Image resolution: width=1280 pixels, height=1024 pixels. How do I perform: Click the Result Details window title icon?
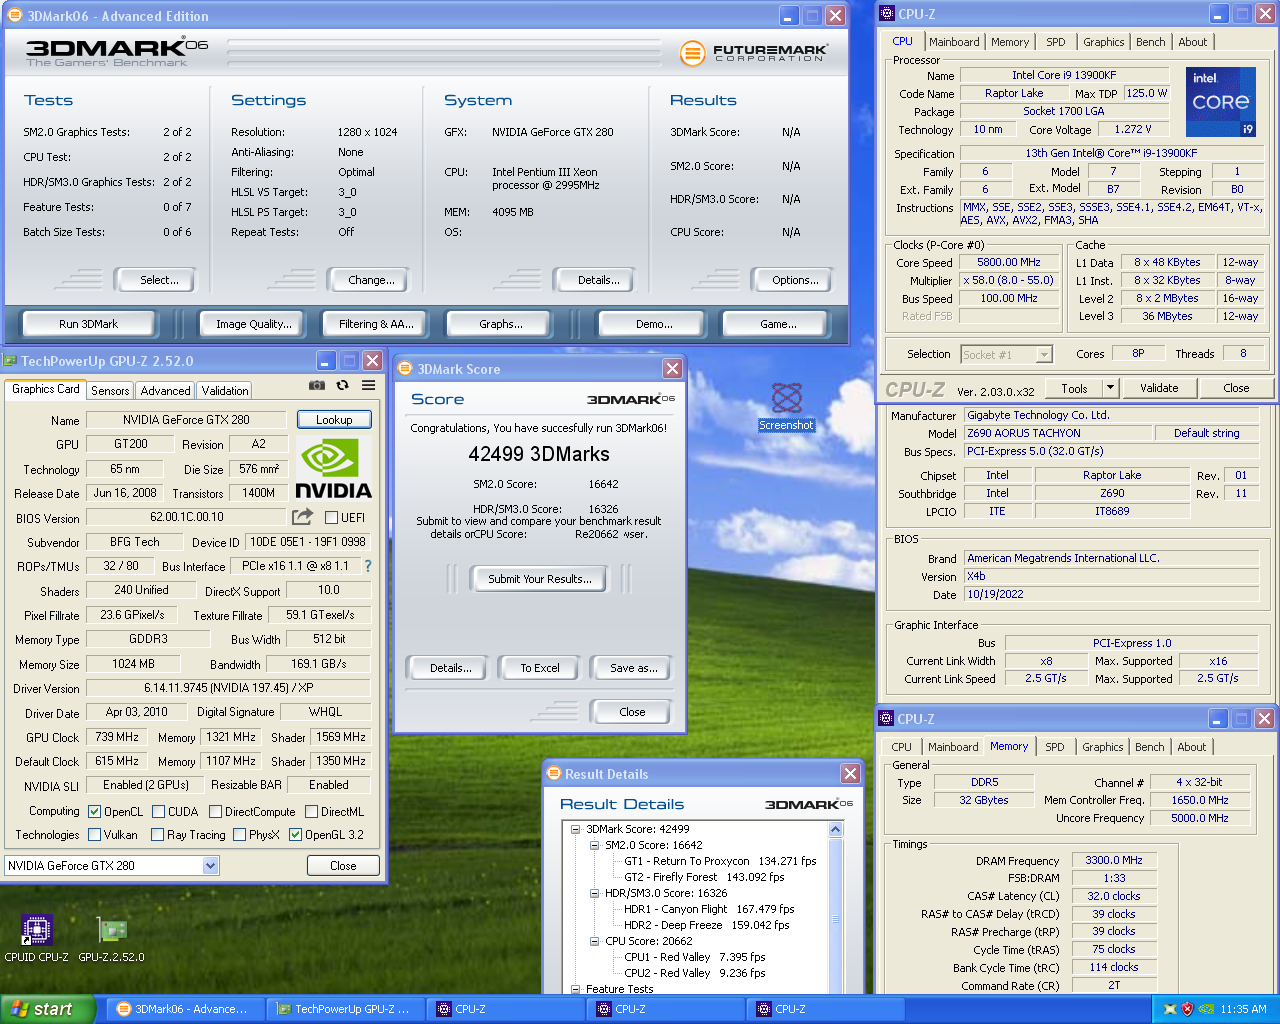coord(553,774)
